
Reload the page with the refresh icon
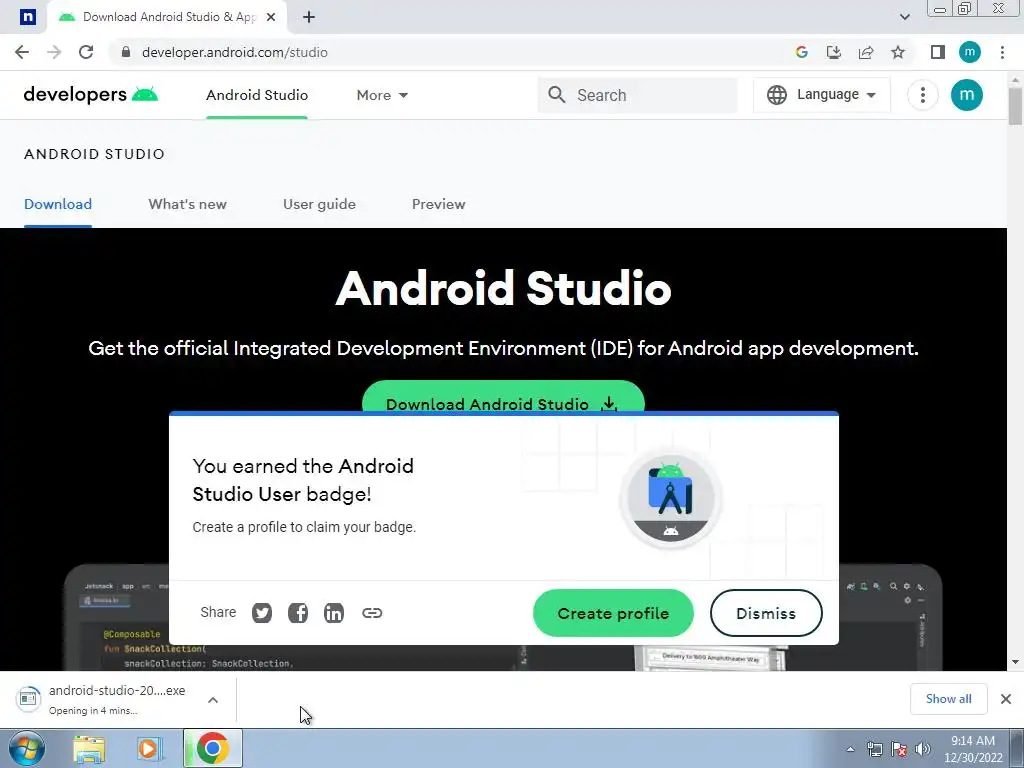pos(86,52)
